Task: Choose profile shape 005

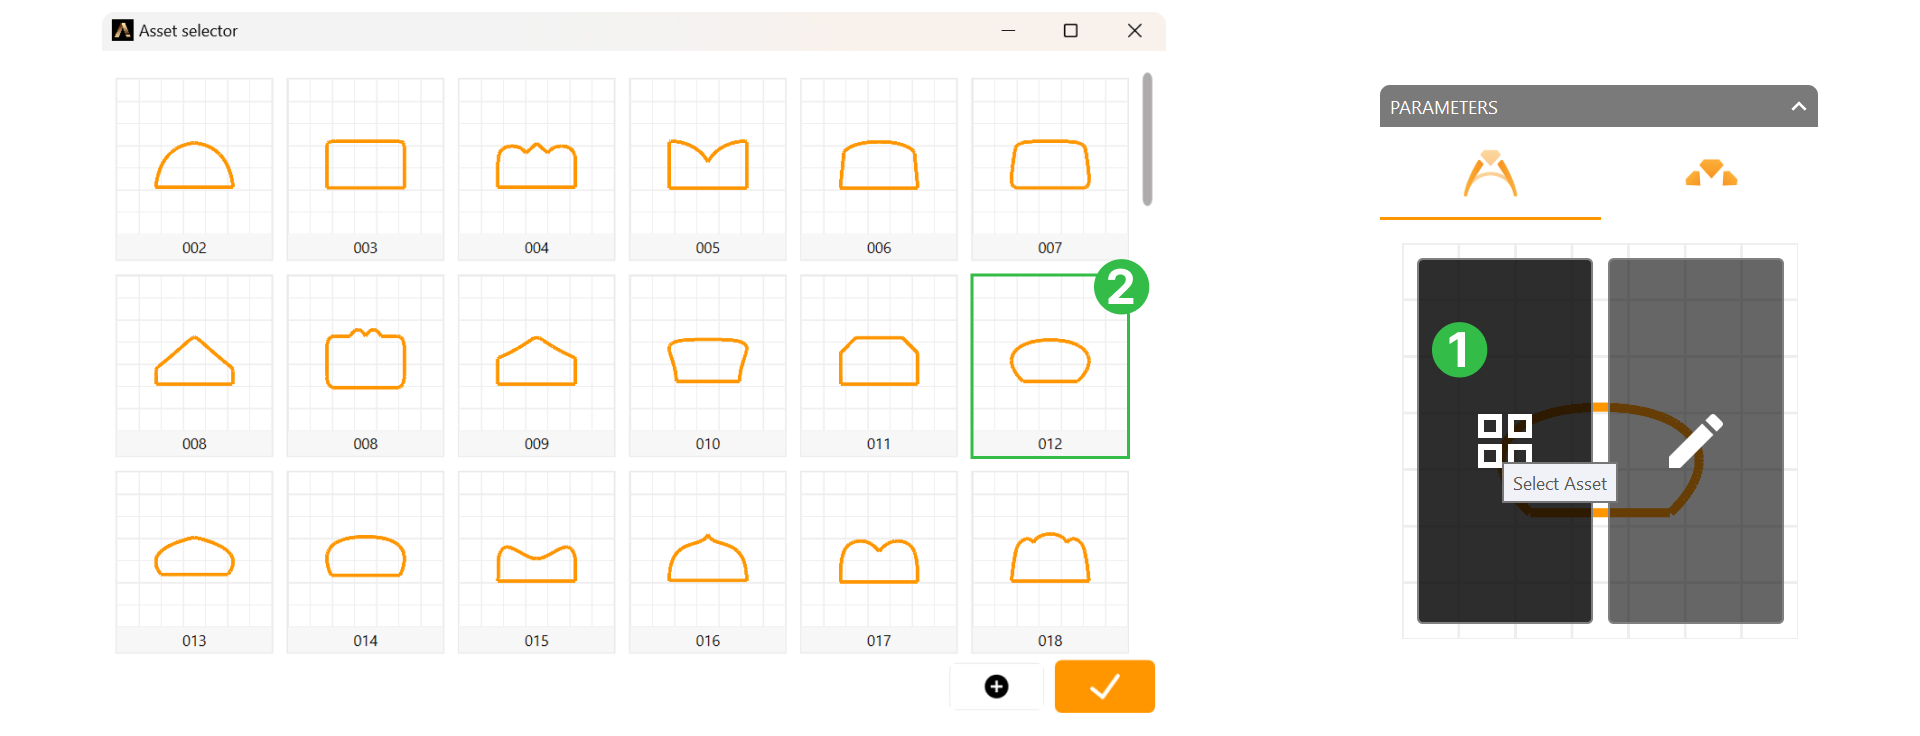Action: 707,168
